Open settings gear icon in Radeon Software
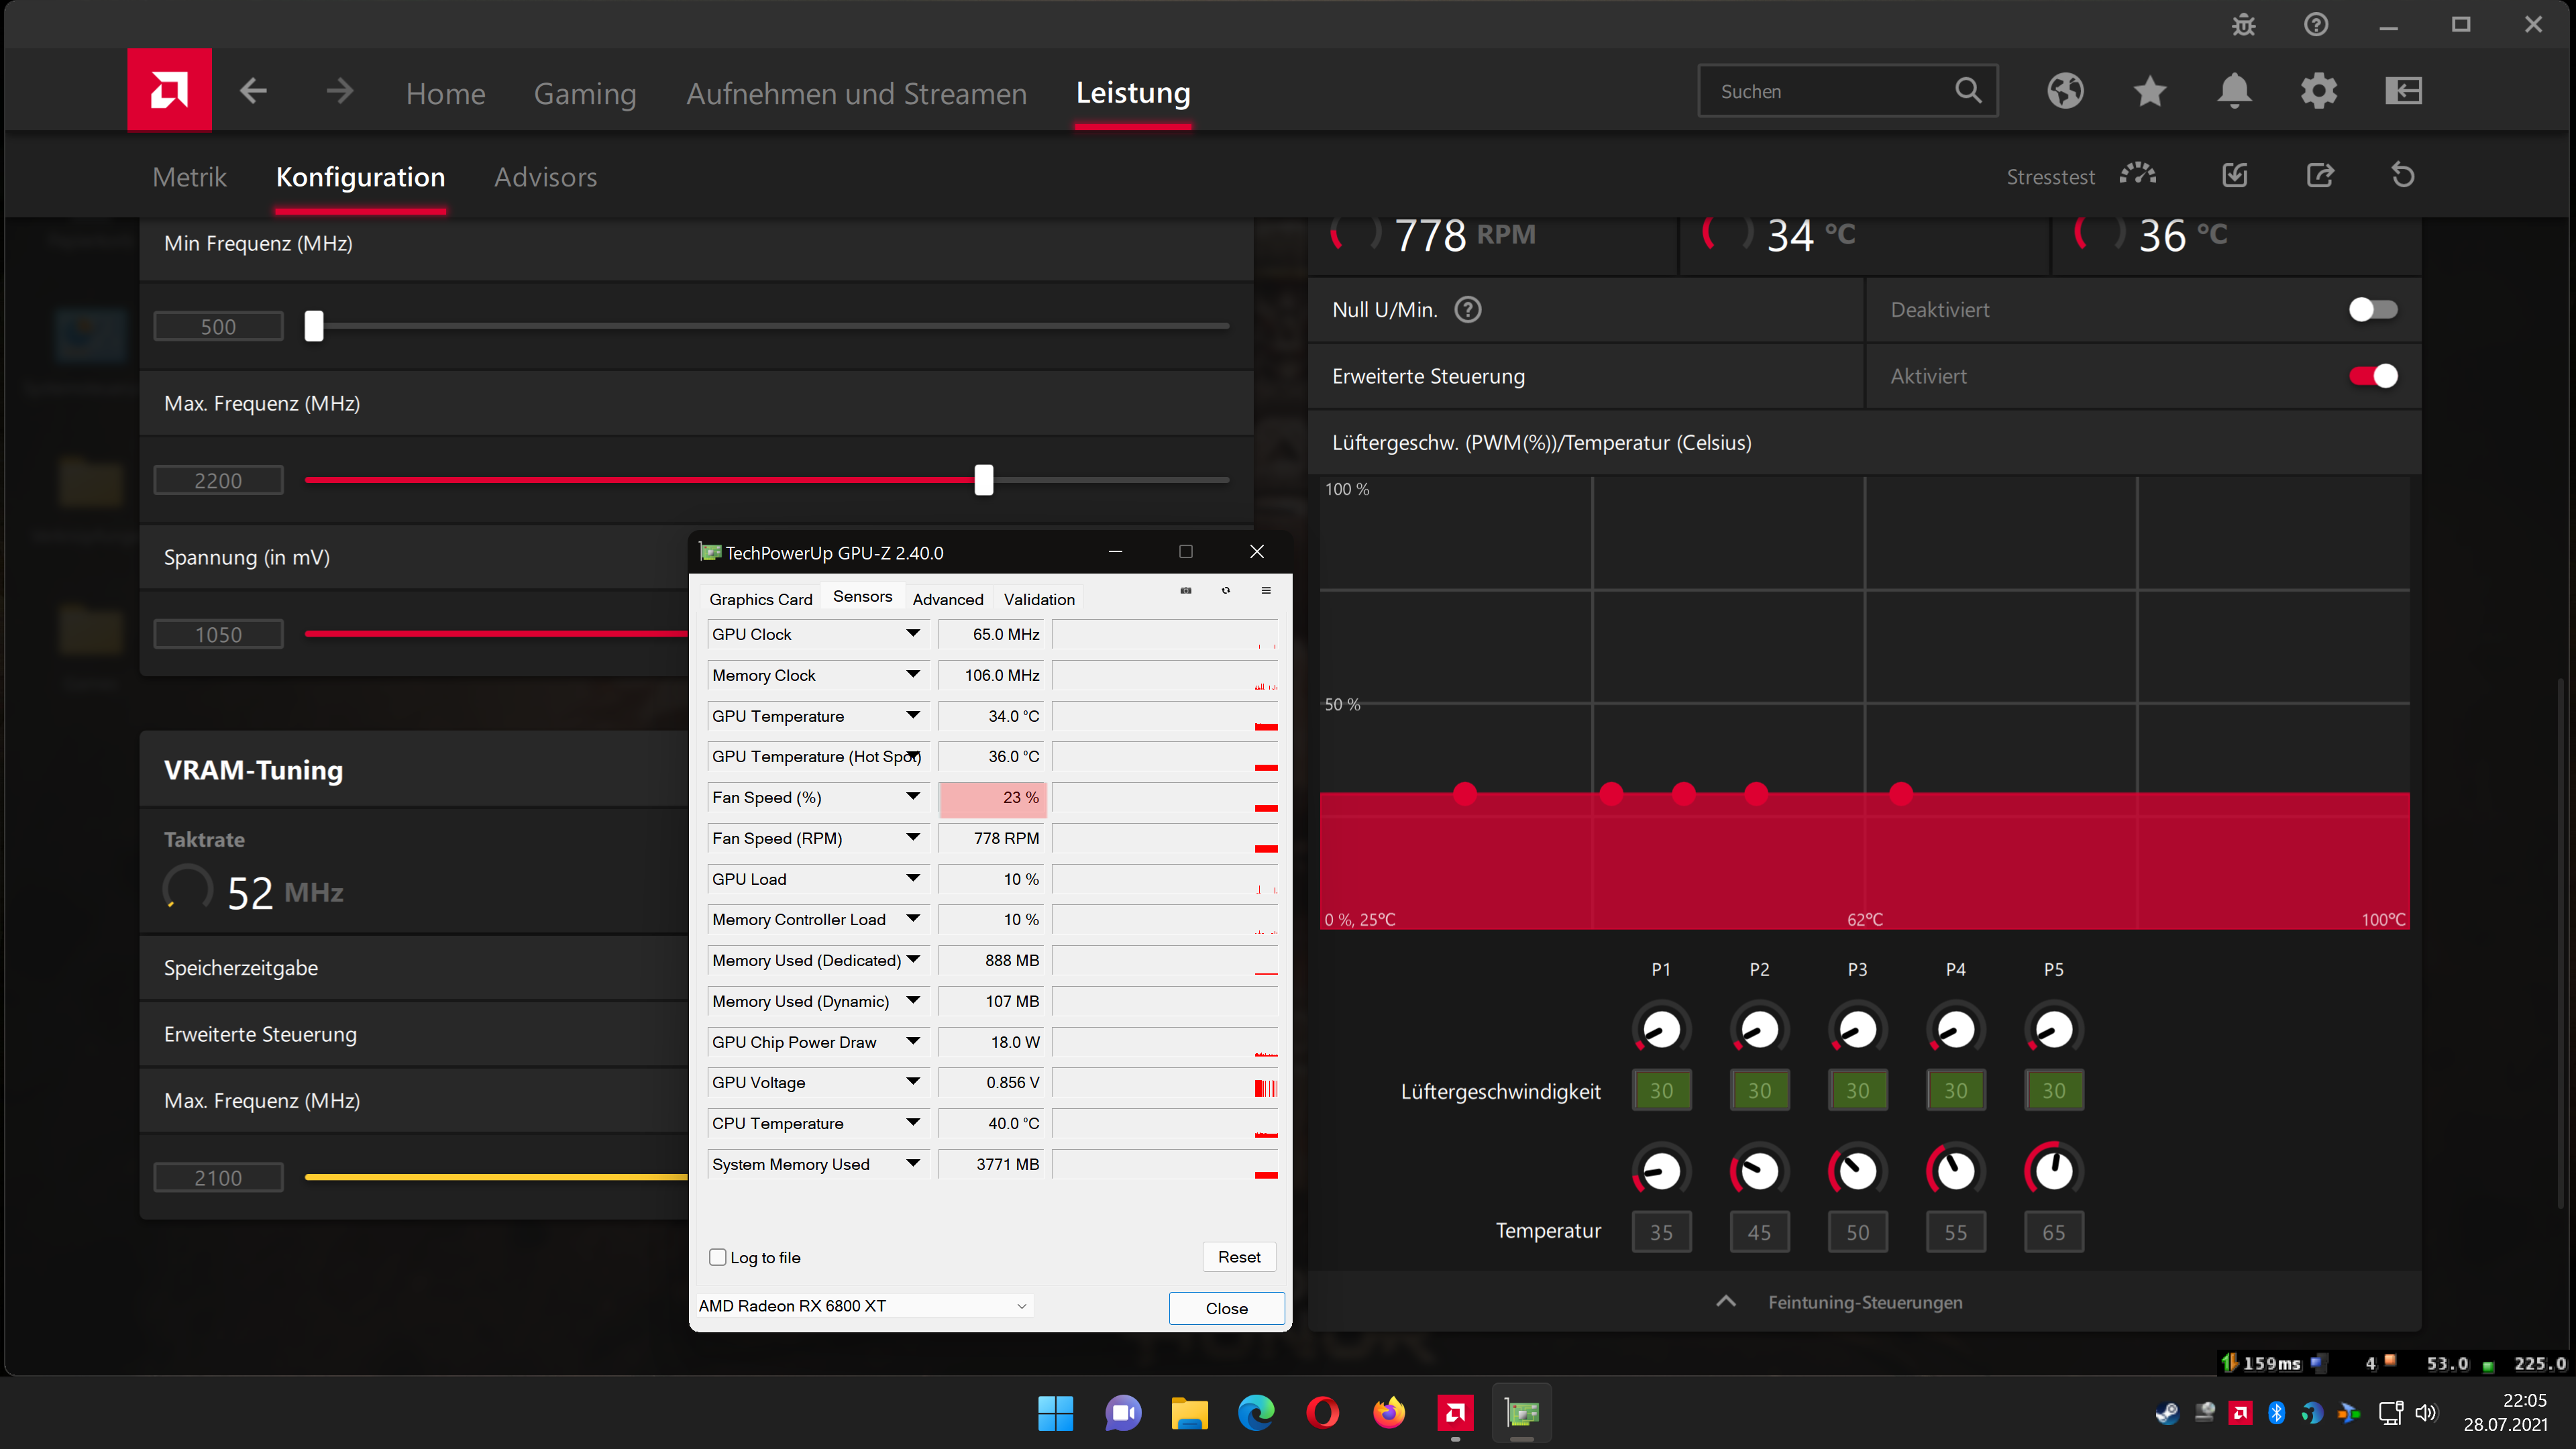 (2318, 91)
